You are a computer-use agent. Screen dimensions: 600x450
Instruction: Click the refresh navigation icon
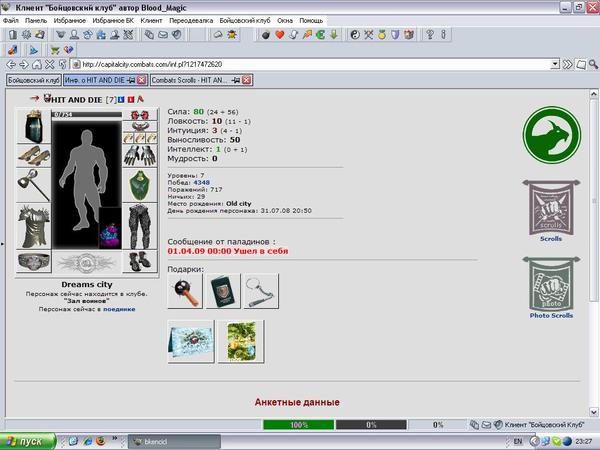(x=62, y=64)
